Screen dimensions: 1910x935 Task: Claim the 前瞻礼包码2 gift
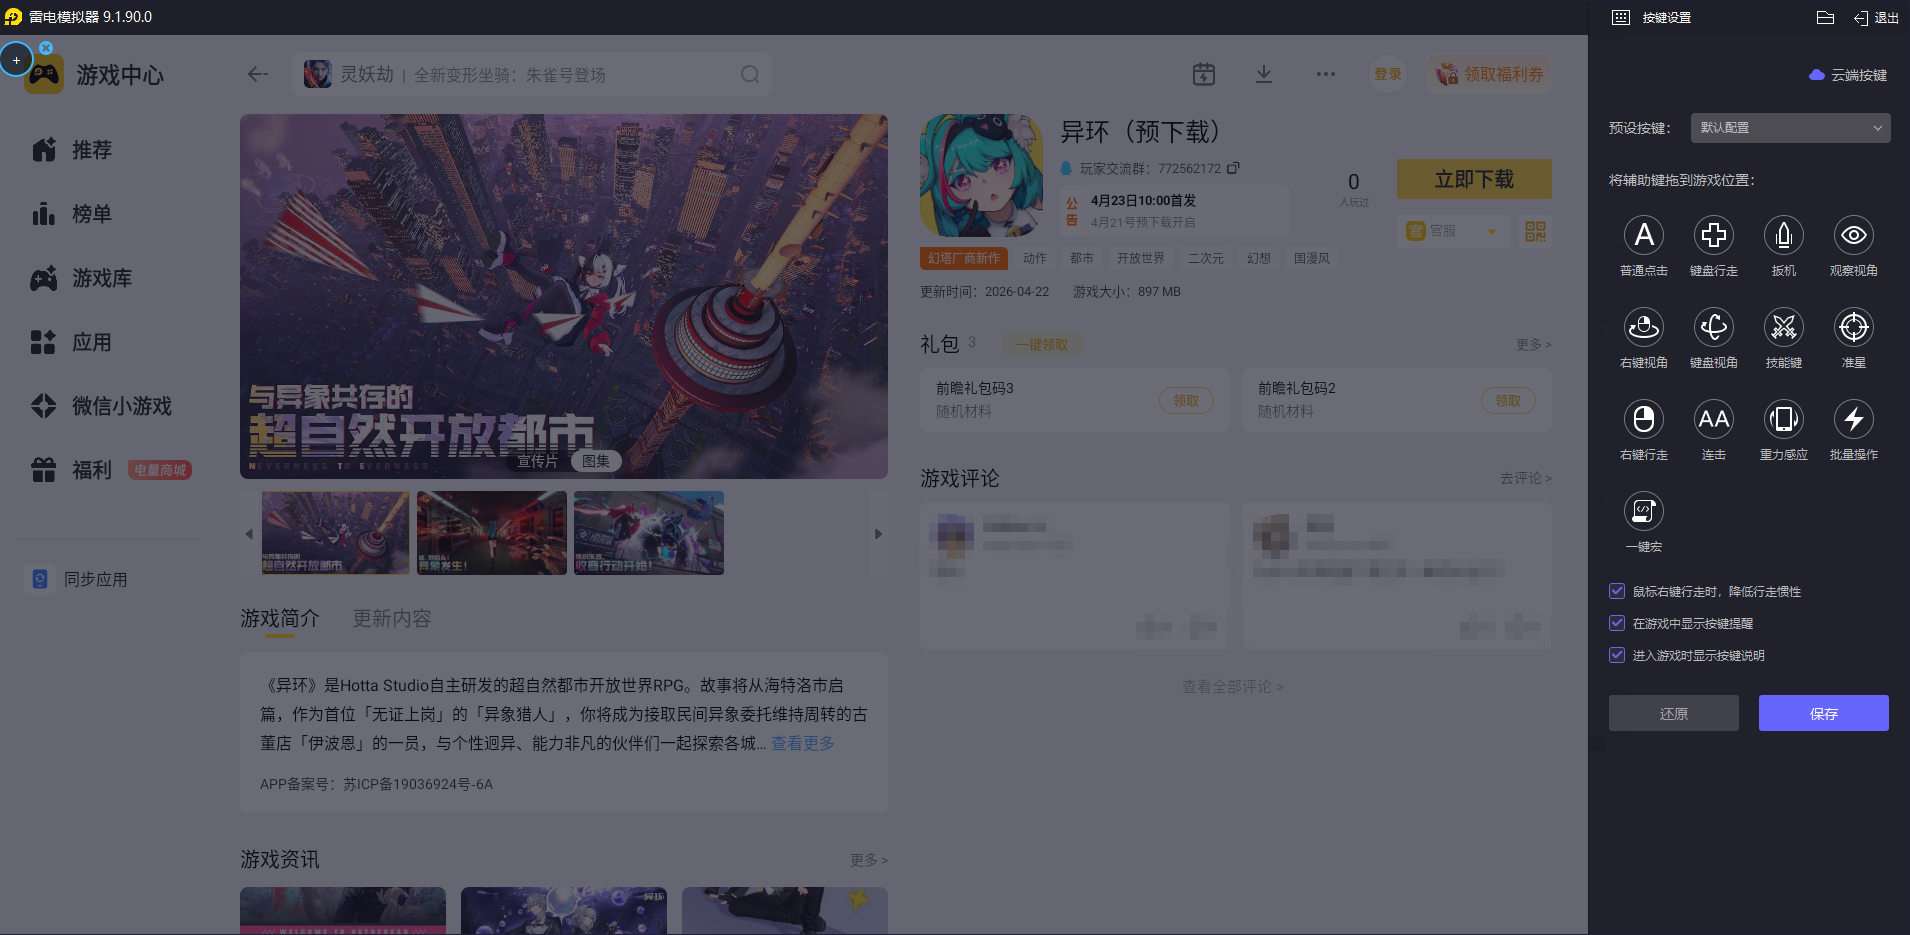pyautogui.click(x=1508, y=401)
